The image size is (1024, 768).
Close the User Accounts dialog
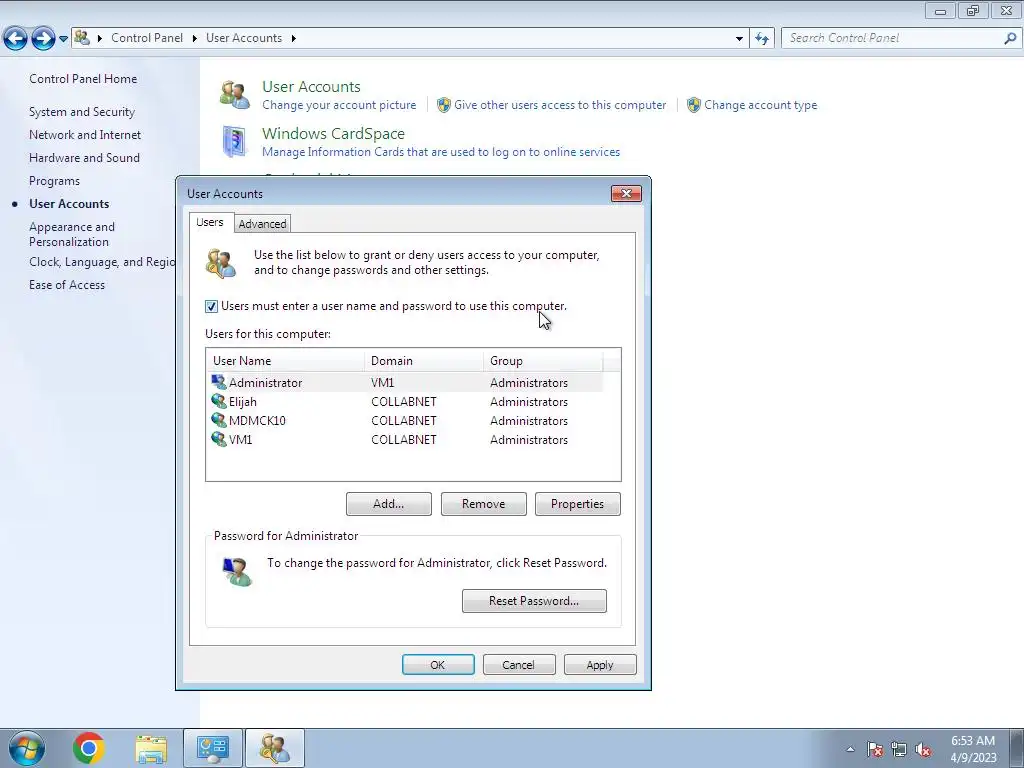[626, 193]
